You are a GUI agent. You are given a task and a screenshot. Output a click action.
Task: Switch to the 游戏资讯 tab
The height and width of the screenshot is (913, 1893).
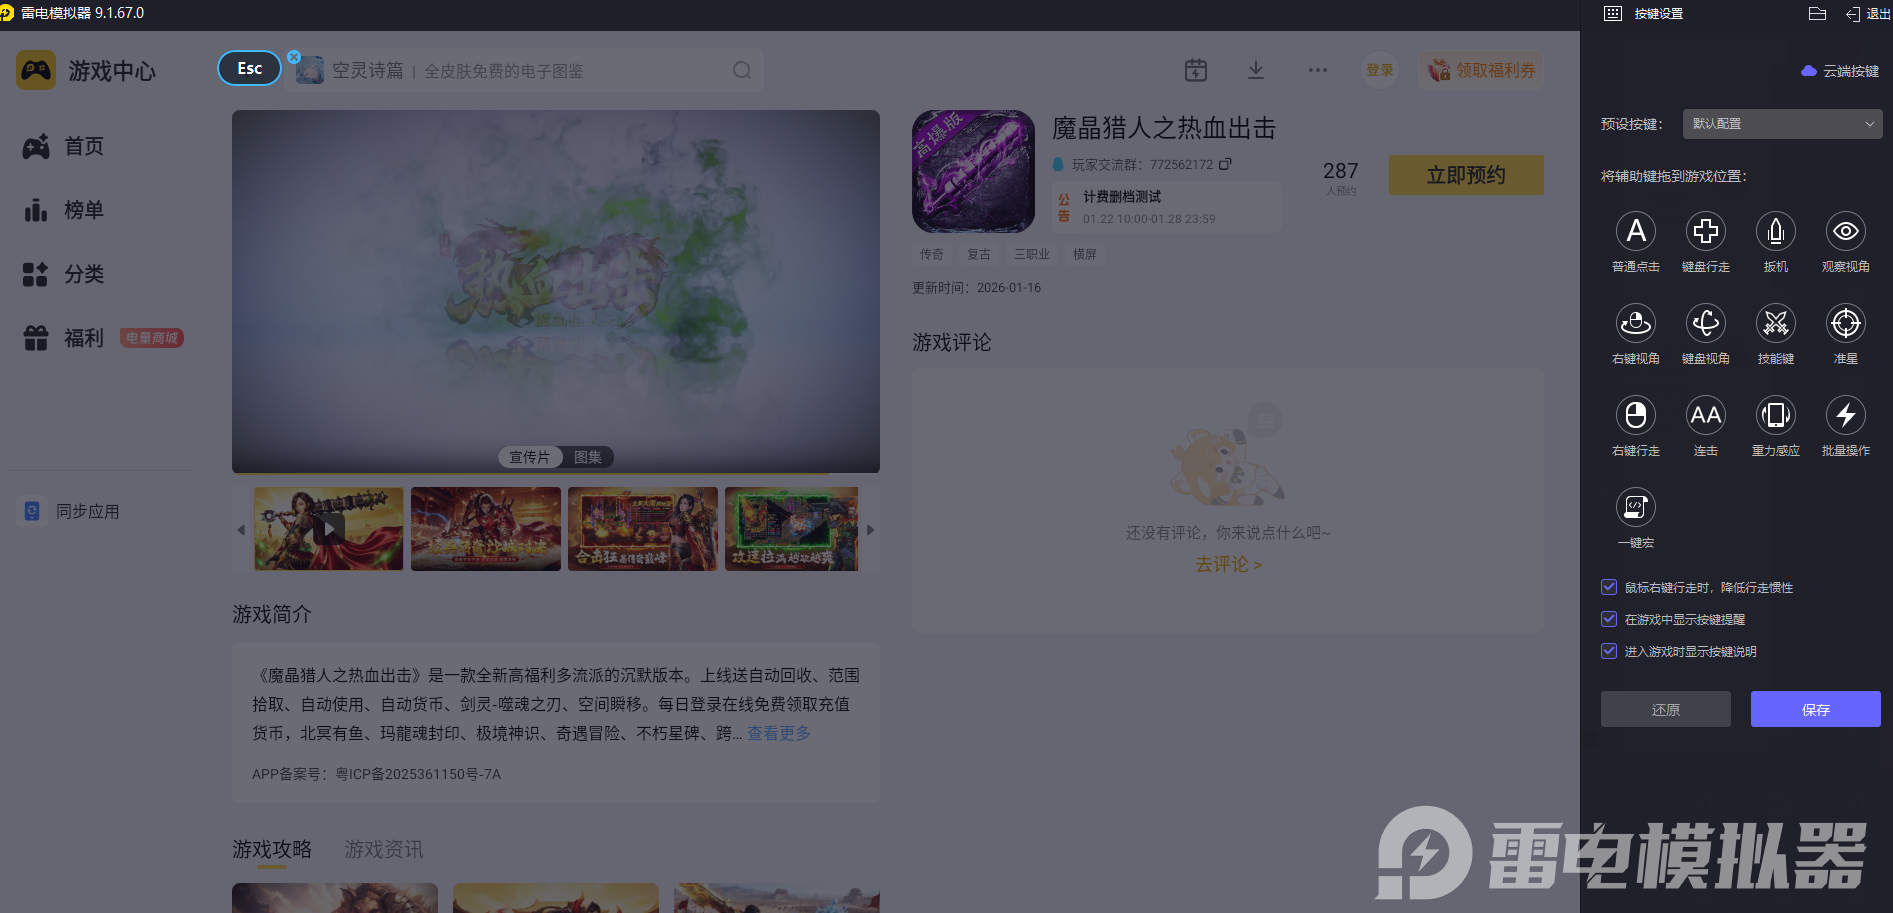point(384,849)
